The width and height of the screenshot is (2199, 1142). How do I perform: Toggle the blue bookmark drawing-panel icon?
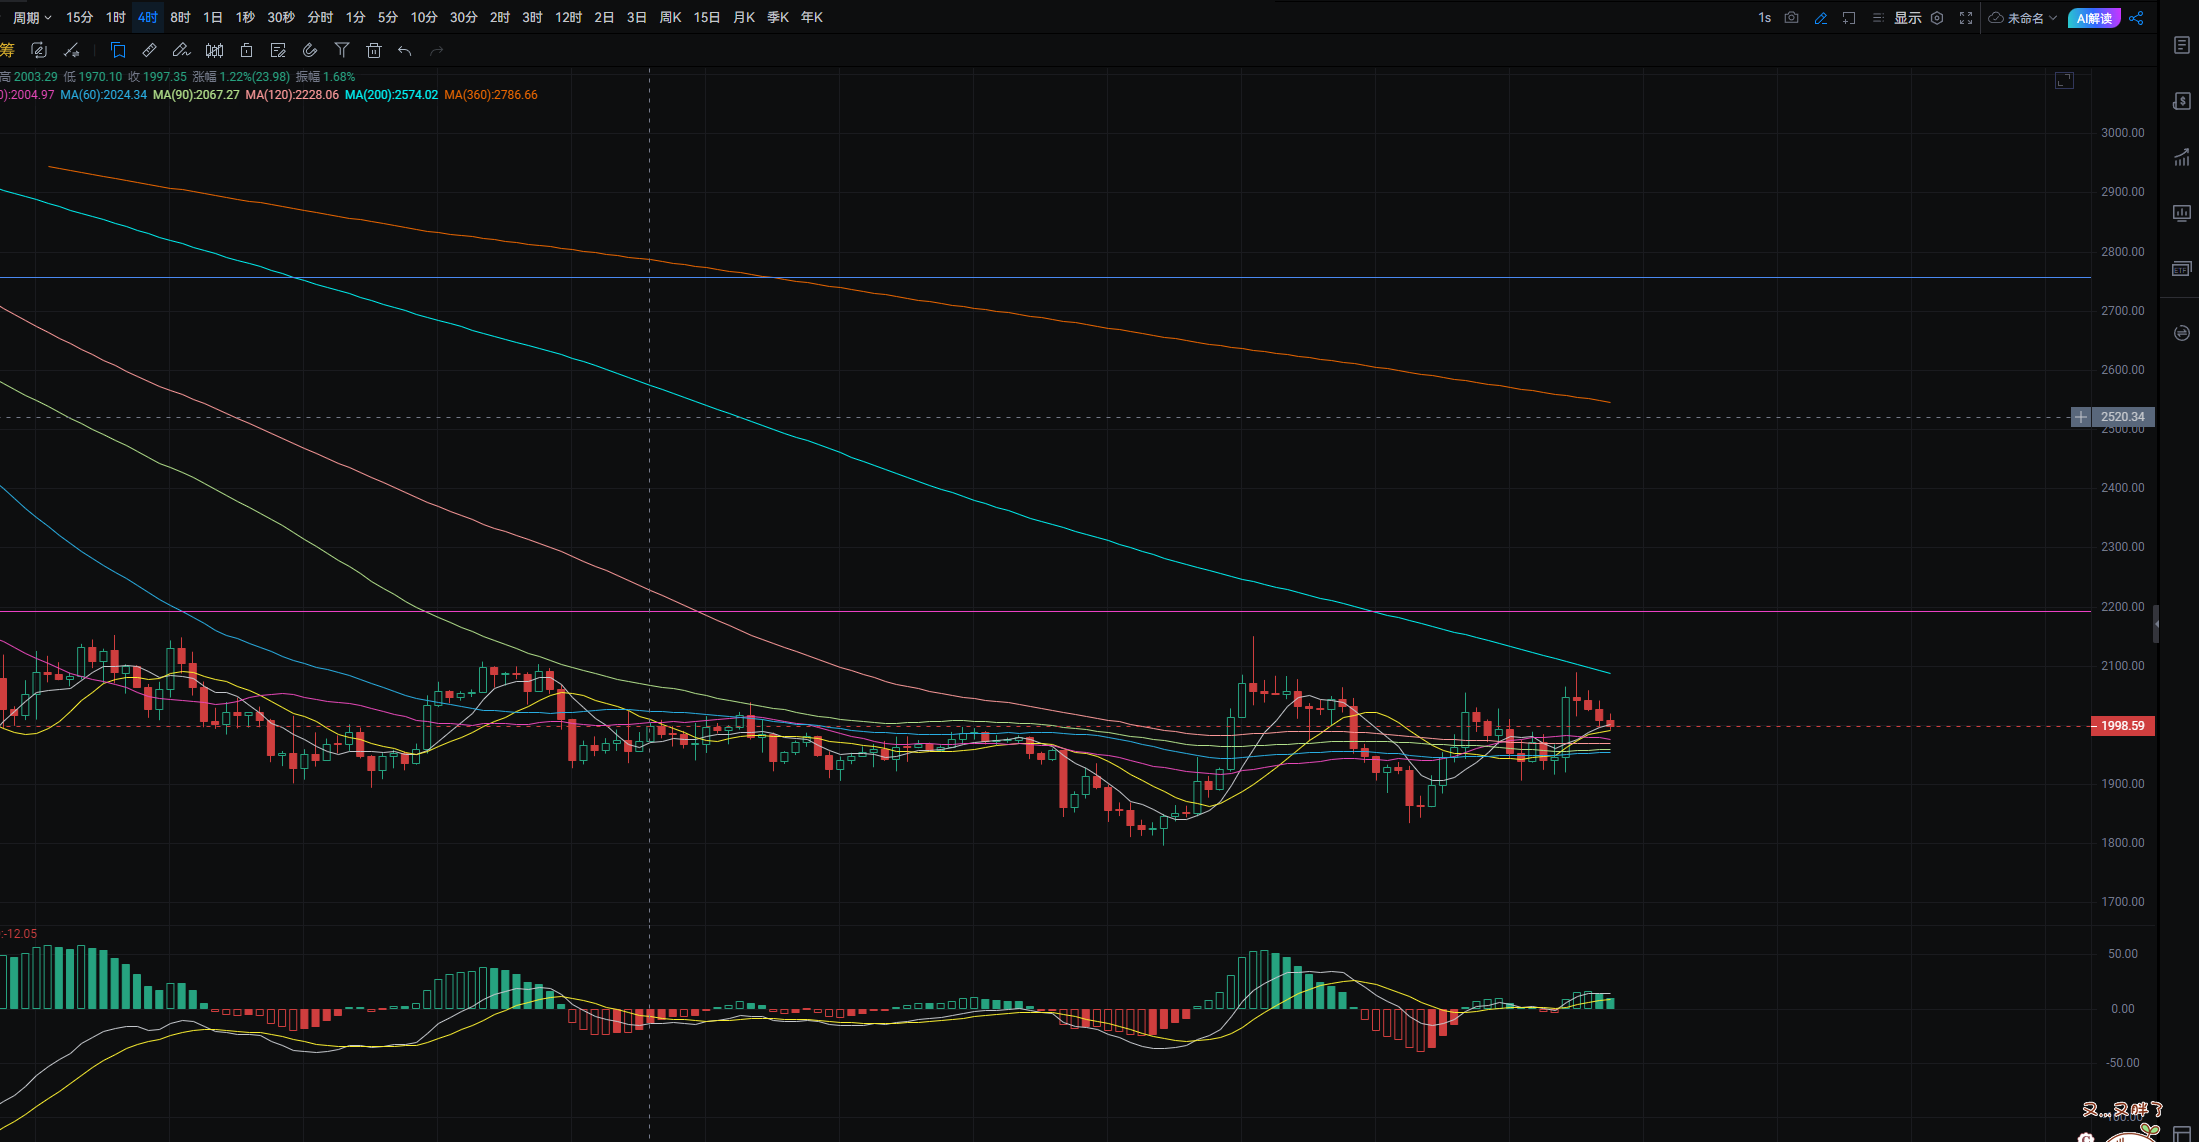pyautogui.click(x=118, y=50)
